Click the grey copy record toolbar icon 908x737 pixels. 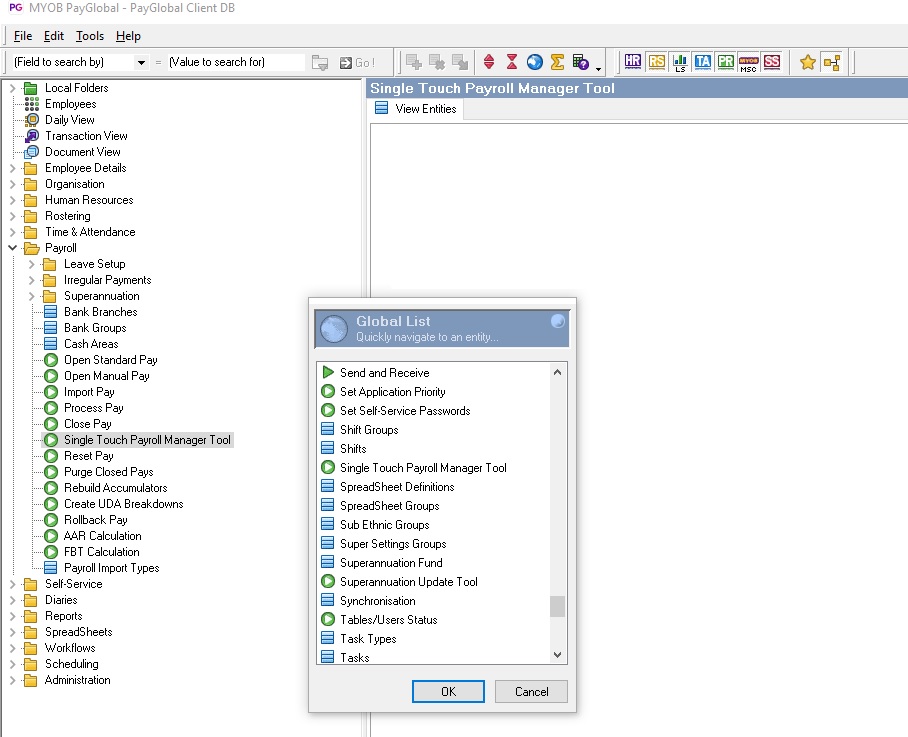pos(460,61)
